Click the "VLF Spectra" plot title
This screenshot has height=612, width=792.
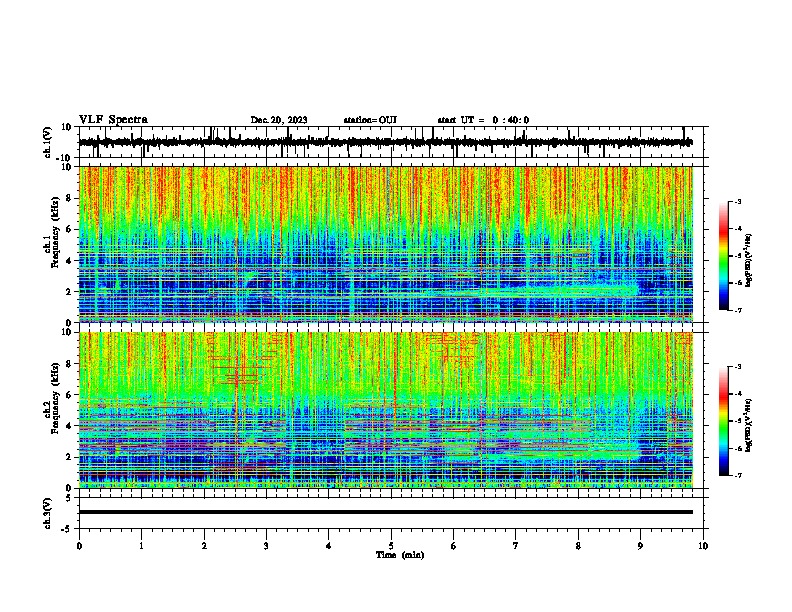pyautogui.click(x=113, y=120)
